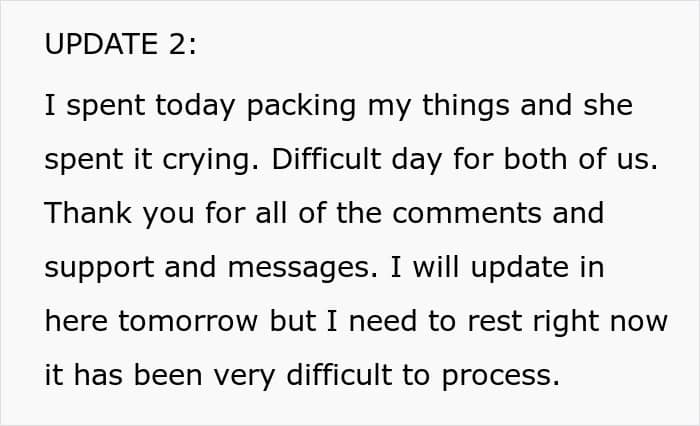Click the word "tomorrow"

188,322
